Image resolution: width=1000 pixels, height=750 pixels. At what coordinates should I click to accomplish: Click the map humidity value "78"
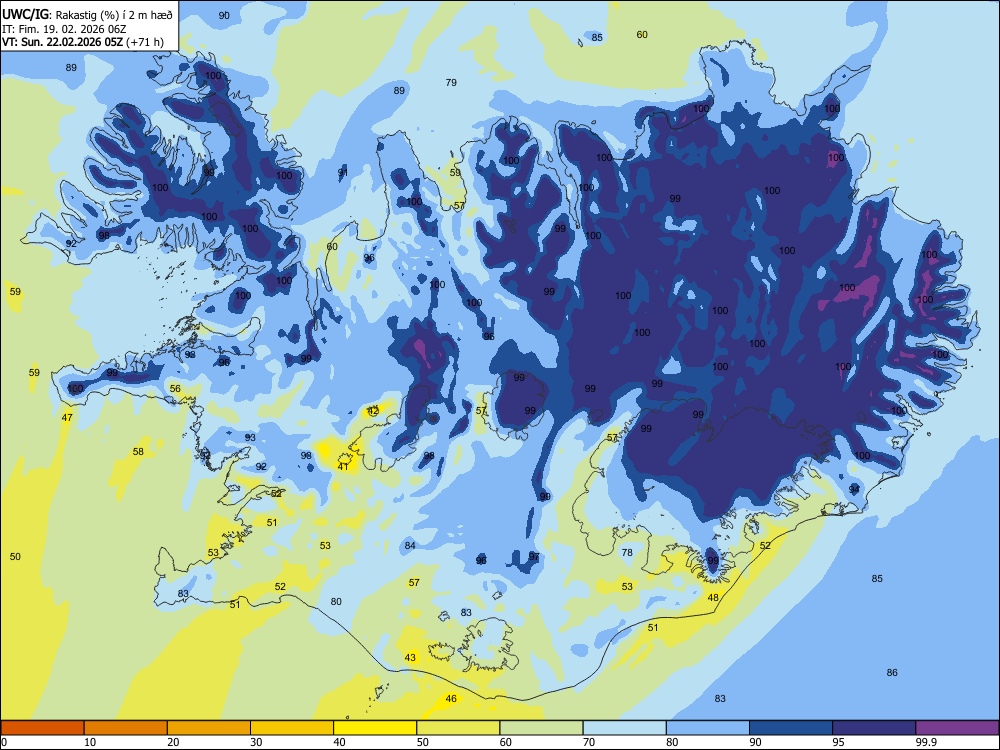click(x=627, y=552)
